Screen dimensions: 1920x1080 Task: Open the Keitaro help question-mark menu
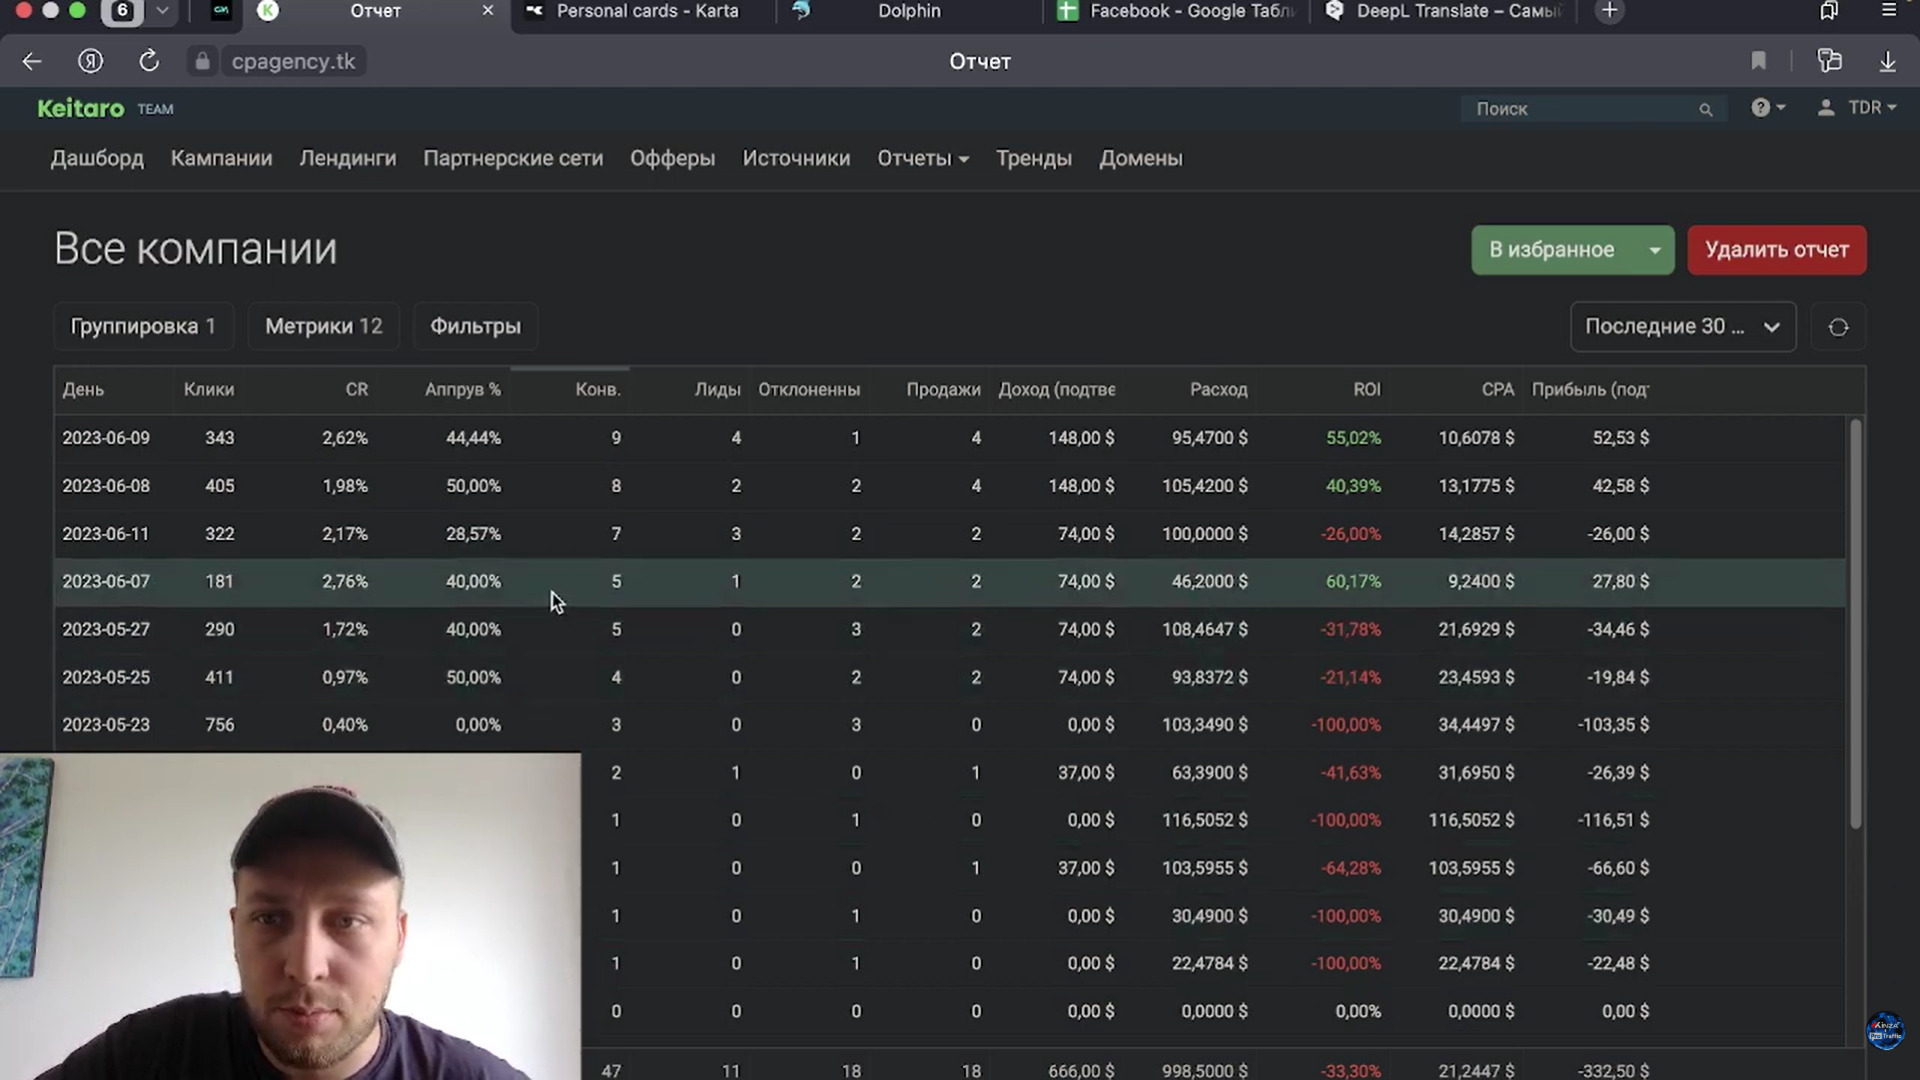point(1768,108)
